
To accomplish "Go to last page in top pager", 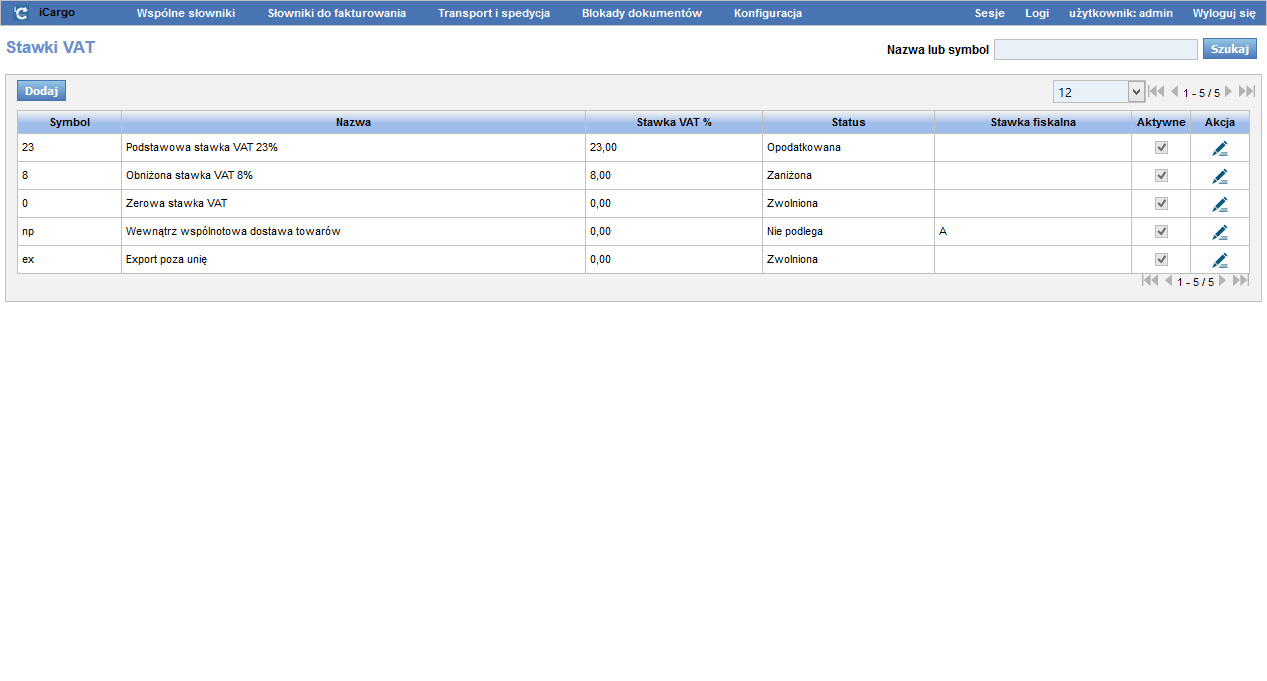I will [1246, 91].
